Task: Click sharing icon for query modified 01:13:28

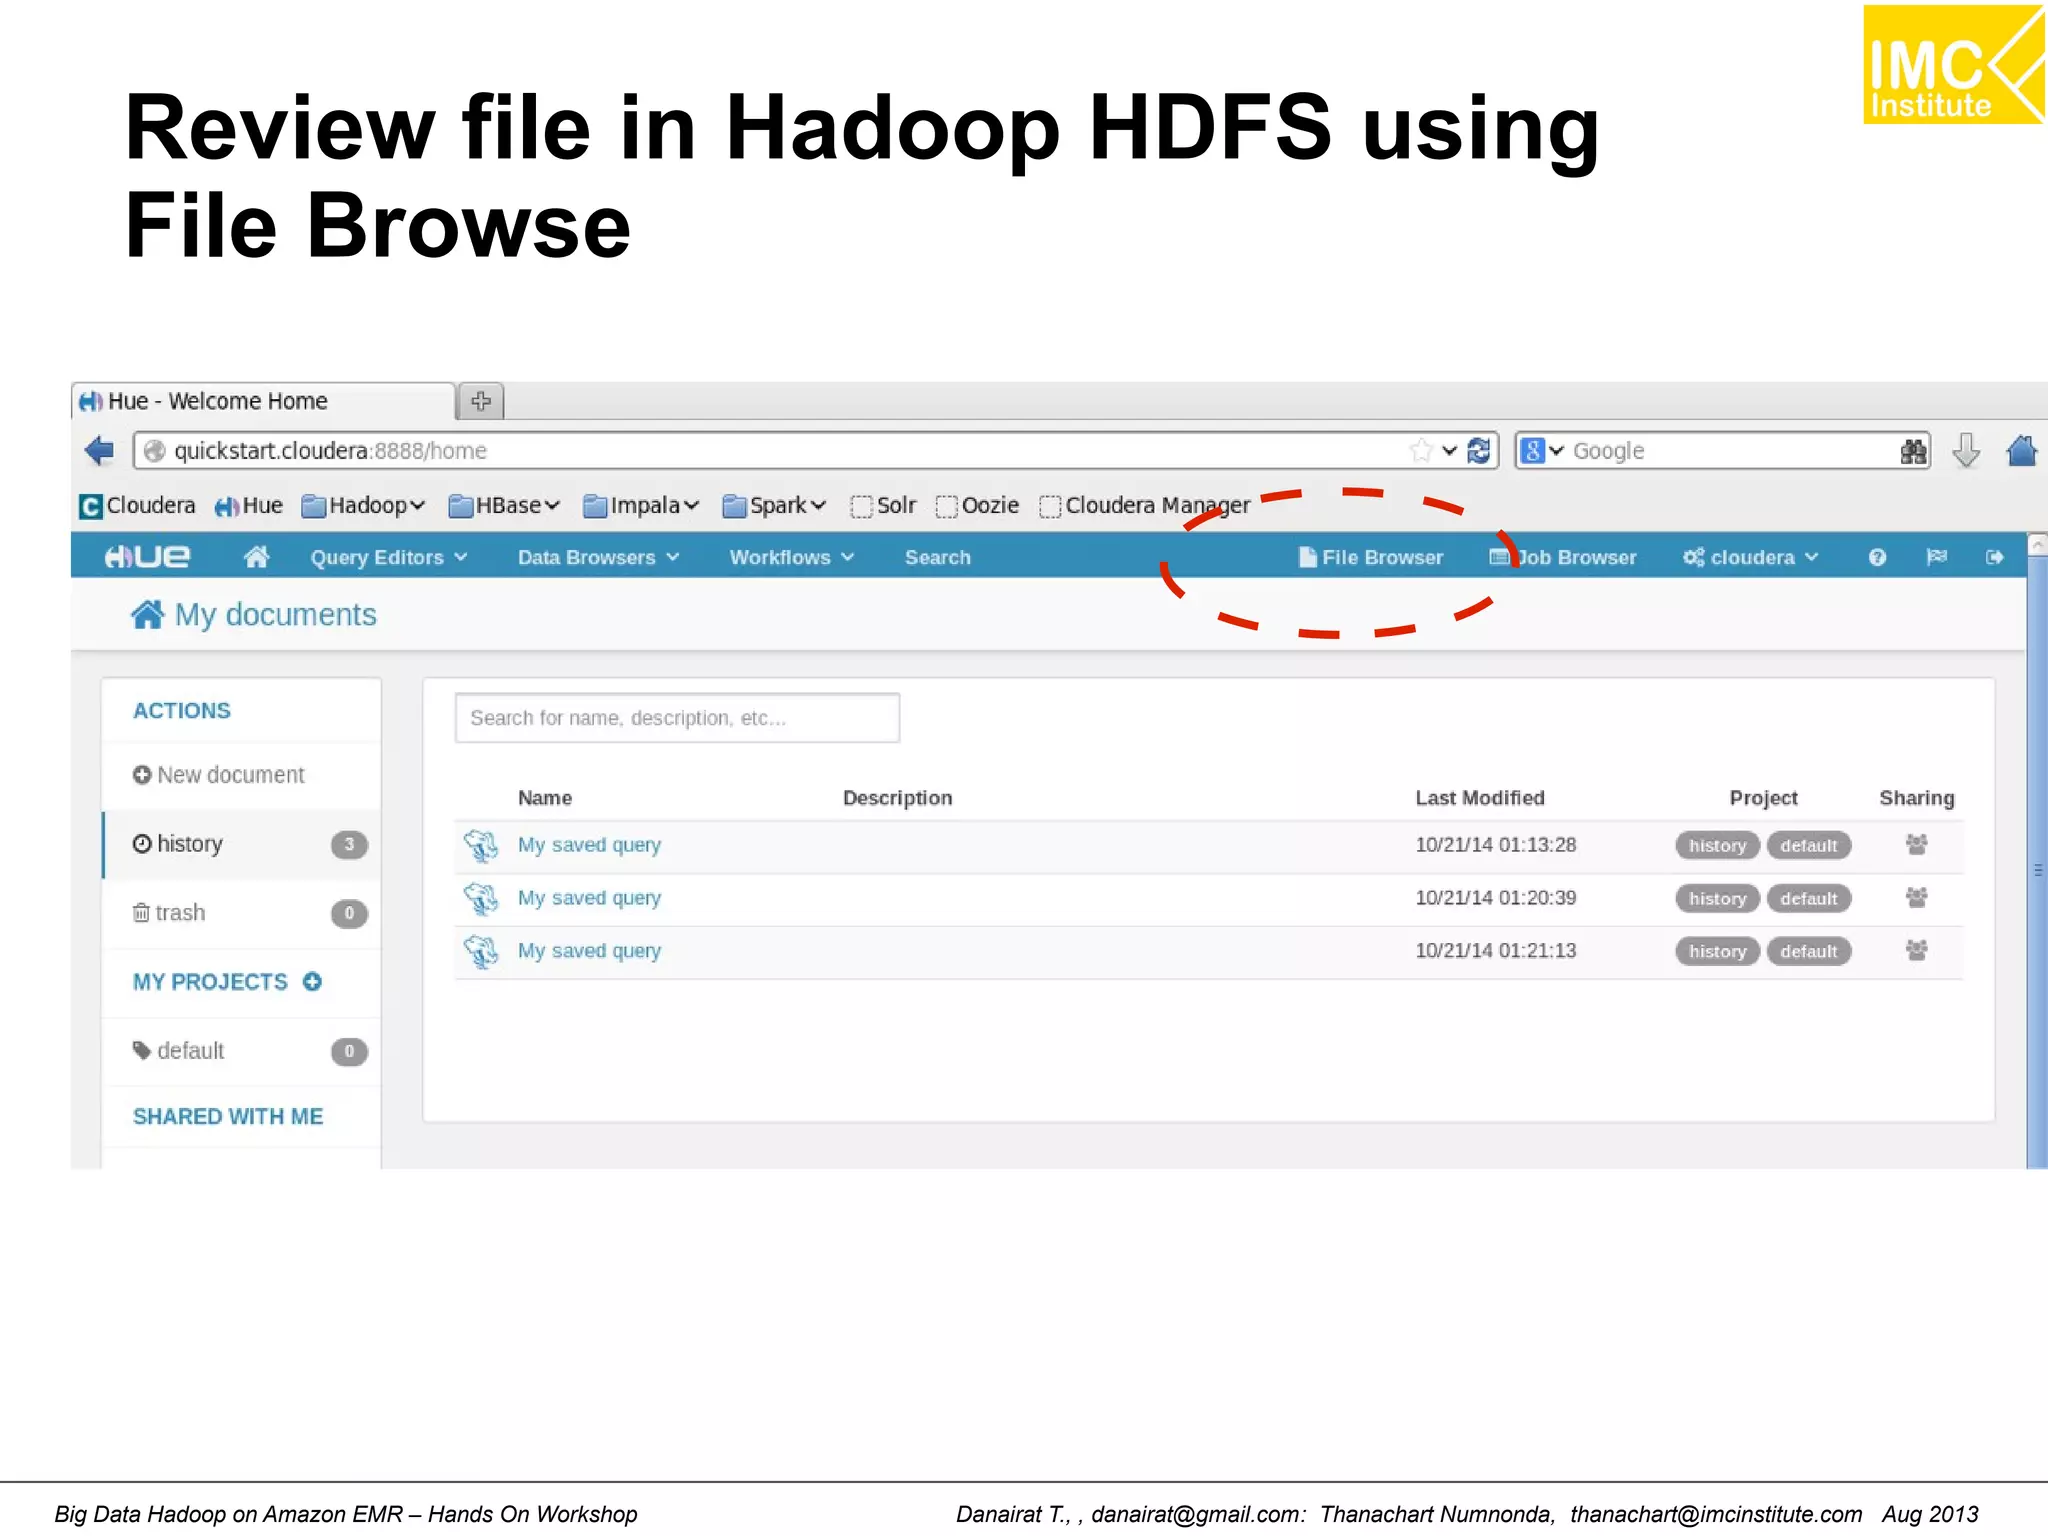Action: [x=1916, y=845]
